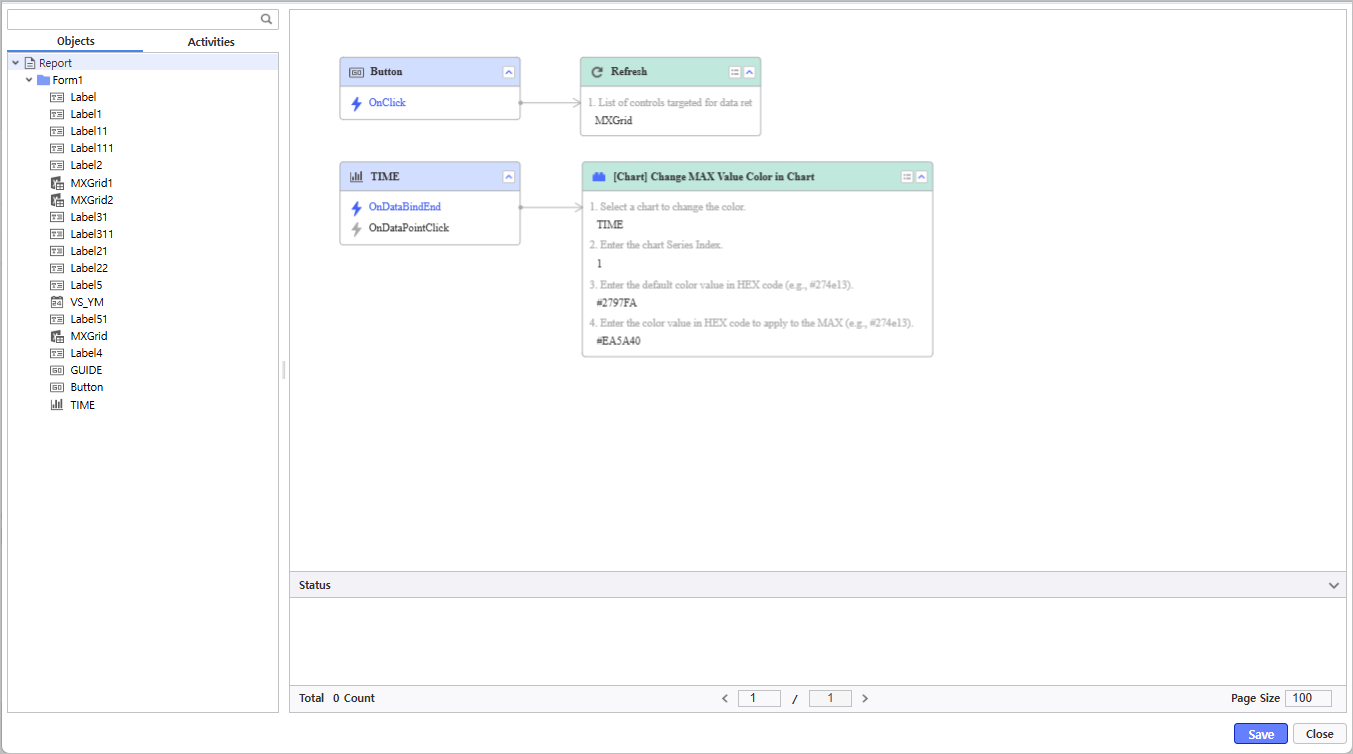The width and height of the screenshot is (1353, 754).
Task: Switch to the Activities tab
Action: 211,42
